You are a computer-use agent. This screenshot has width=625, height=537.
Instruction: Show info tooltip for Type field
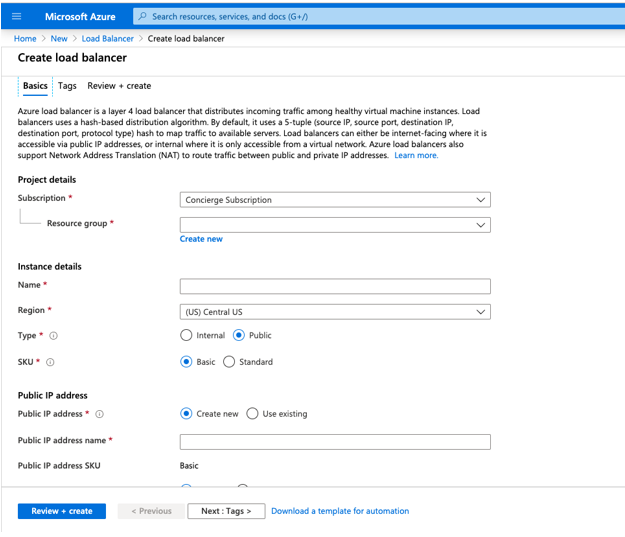[53, 336]
